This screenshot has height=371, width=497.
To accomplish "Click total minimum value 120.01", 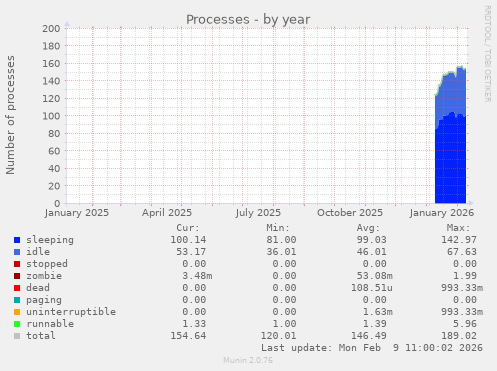I will [x=278, y=336].
